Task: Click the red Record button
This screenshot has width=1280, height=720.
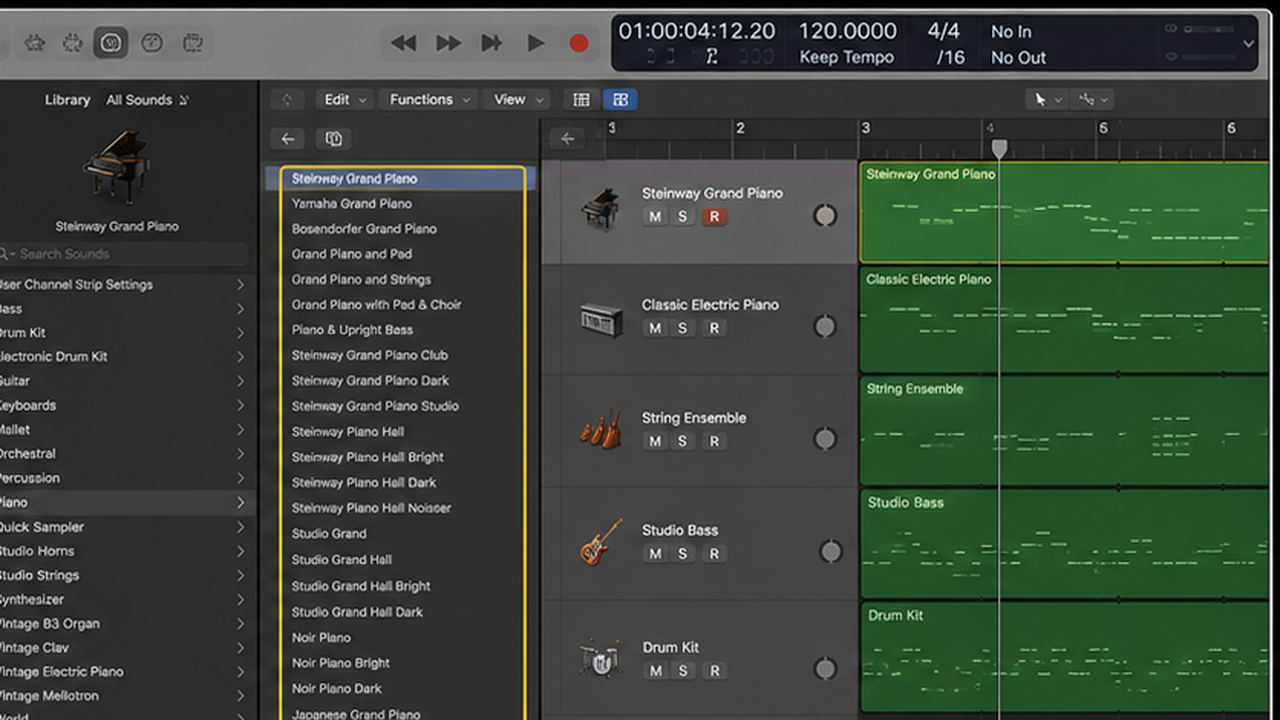Action: (x=578, y=43)
